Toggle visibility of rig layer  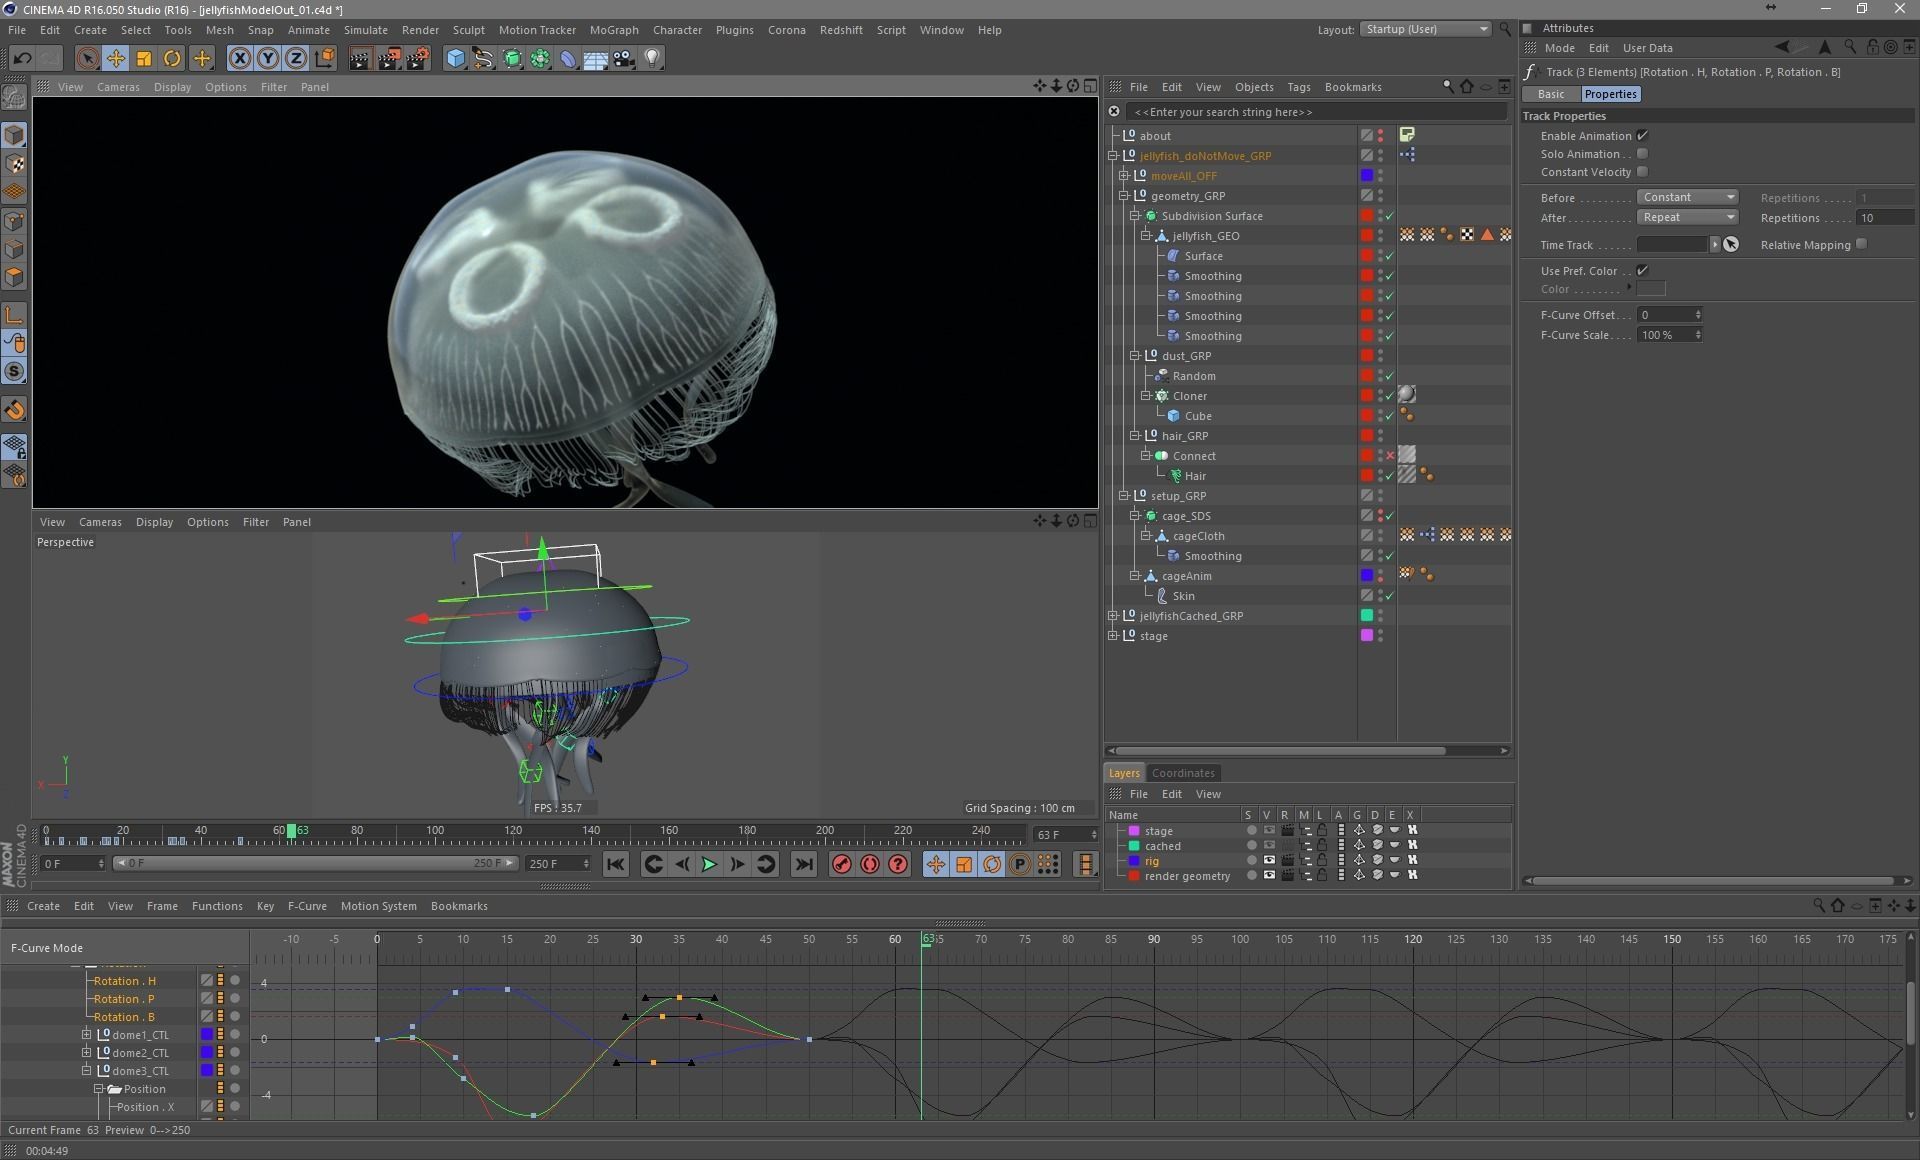[1269, 860]
